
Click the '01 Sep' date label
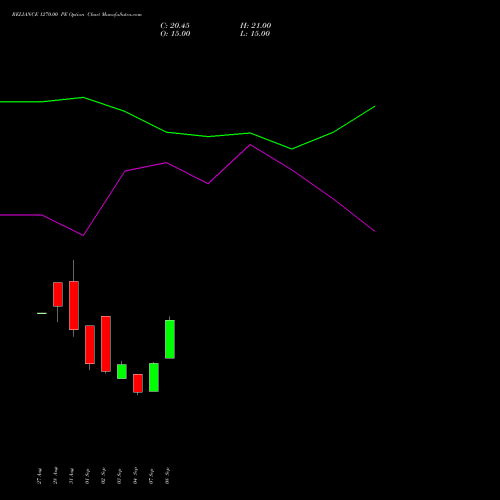click(x=87, y=476)
